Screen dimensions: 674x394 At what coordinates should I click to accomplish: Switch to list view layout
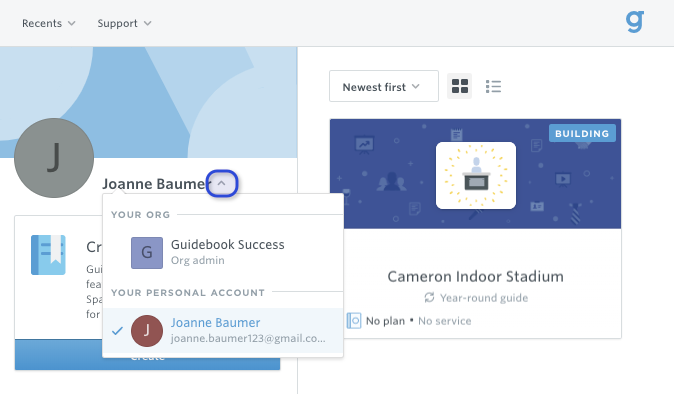point(493,86)
